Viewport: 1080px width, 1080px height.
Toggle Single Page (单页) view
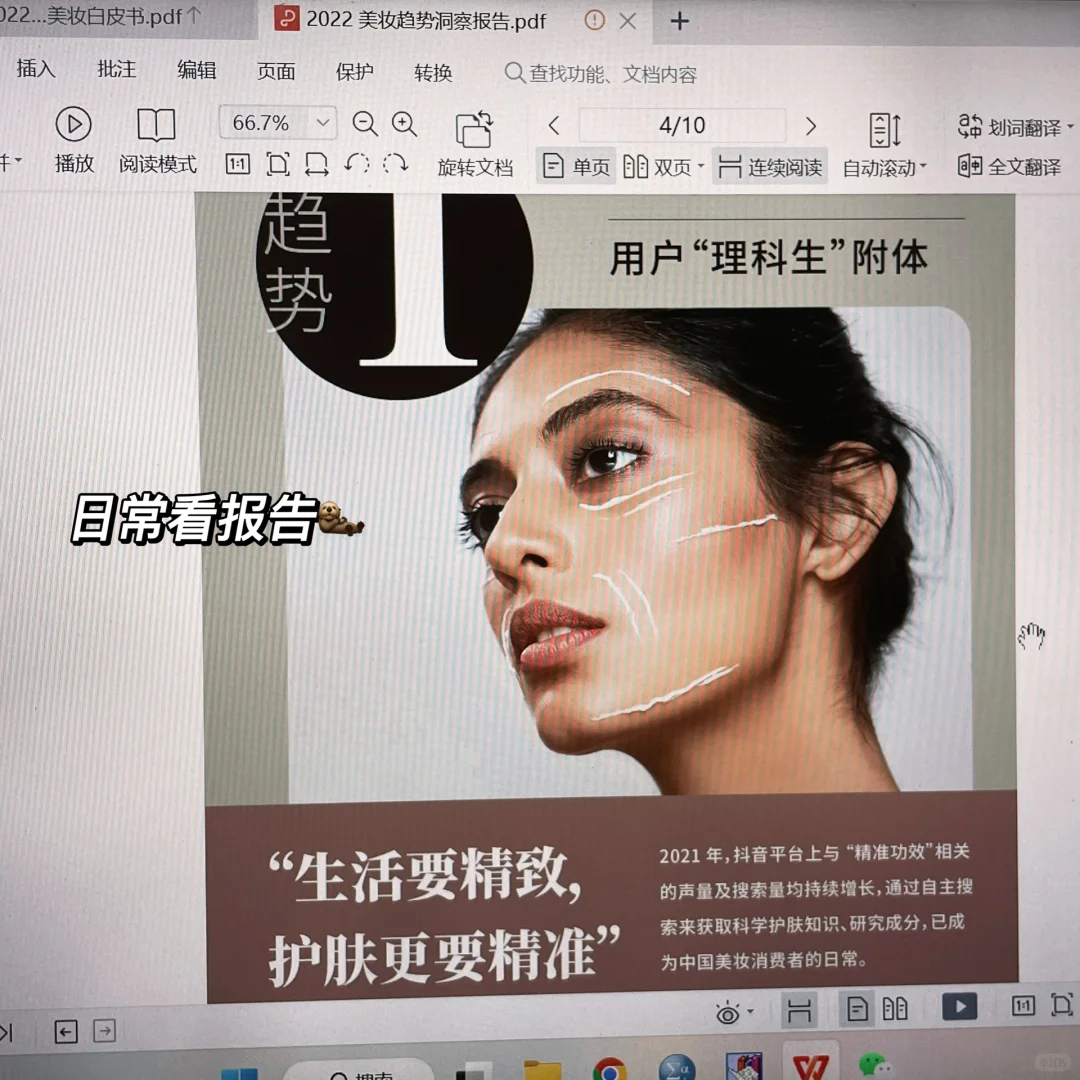coord(577,167)
